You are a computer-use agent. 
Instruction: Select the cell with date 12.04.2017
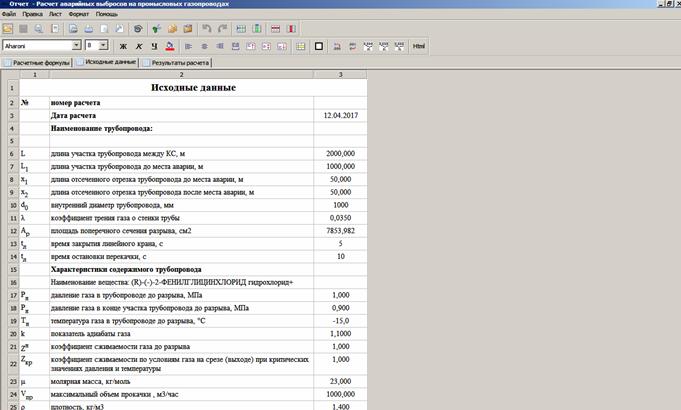point(340,115)
